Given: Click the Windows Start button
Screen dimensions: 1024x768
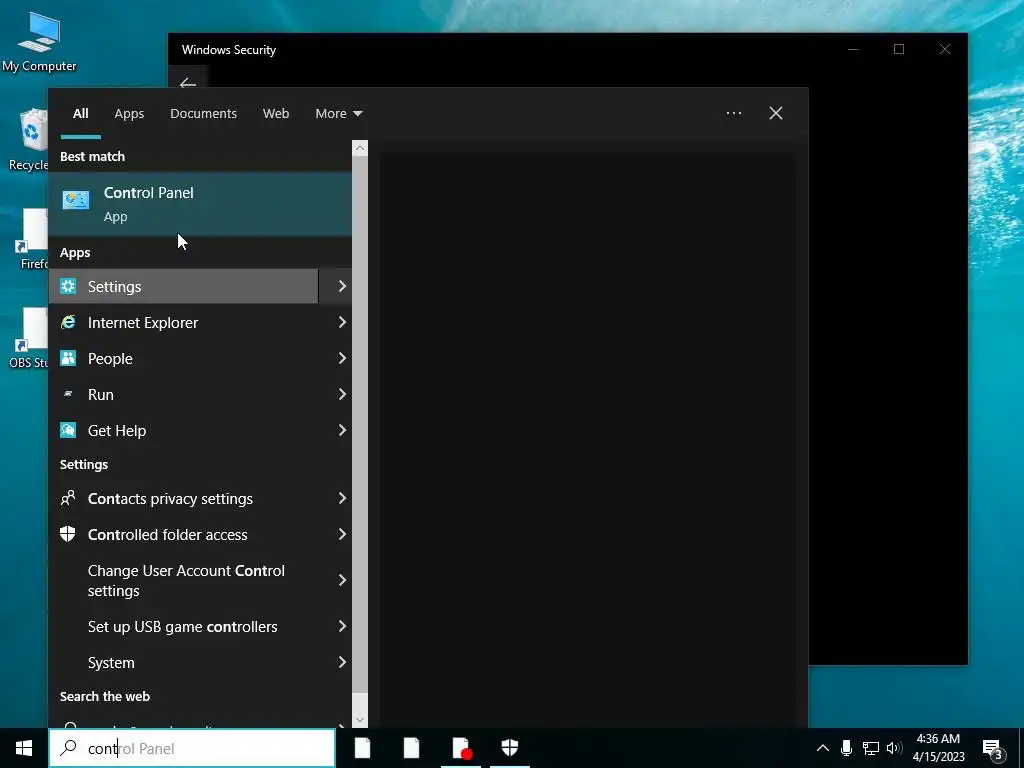Looking at the screenshot, I should 24,748.
